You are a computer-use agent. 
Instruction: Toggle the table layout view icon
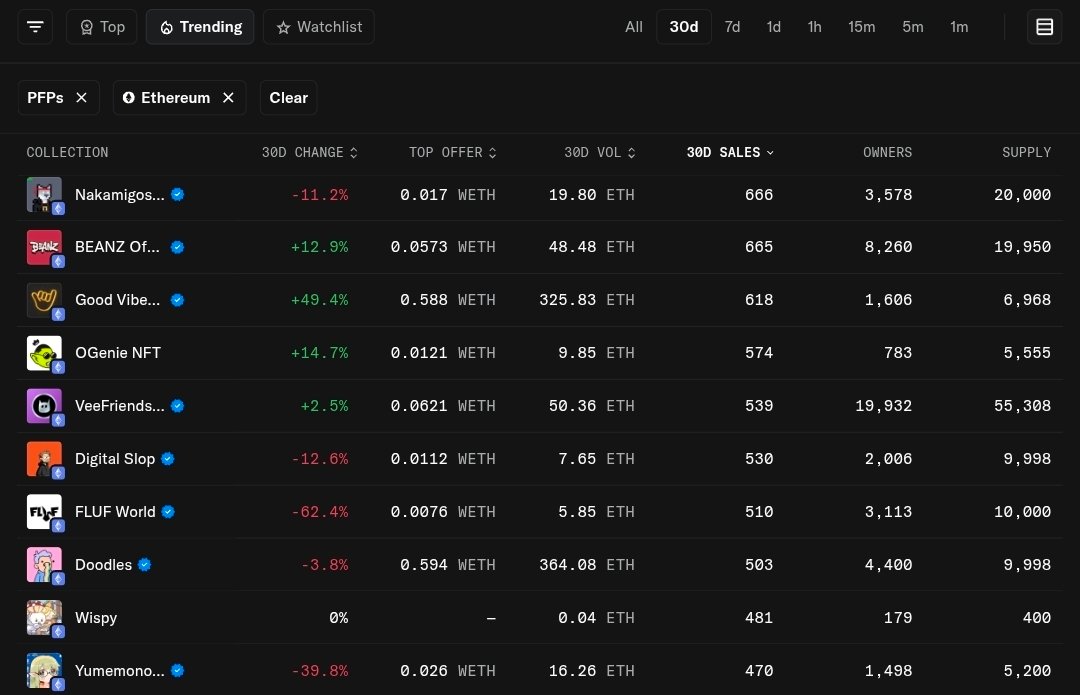pyautogui.click(x=1044, y=27)
